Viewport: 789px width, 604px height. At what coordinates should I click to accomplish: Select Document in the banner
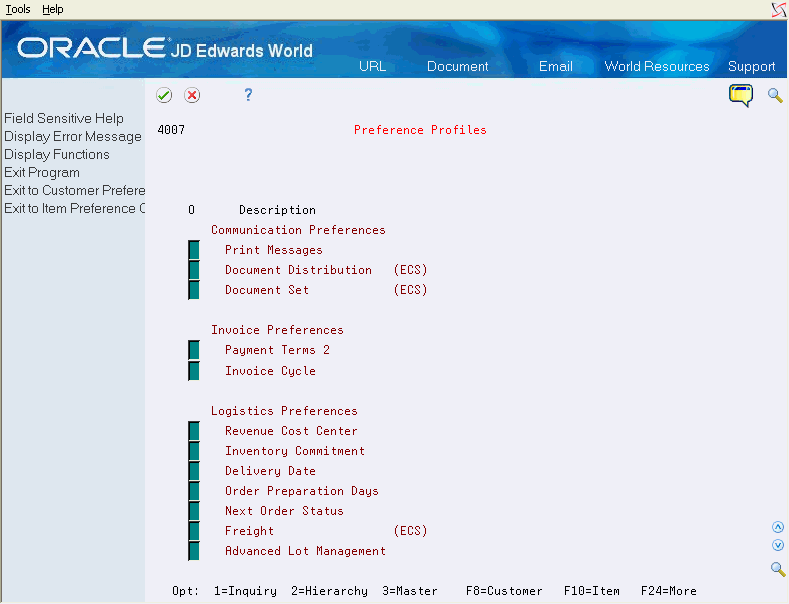pyautogui.click(x=457, y=66)
